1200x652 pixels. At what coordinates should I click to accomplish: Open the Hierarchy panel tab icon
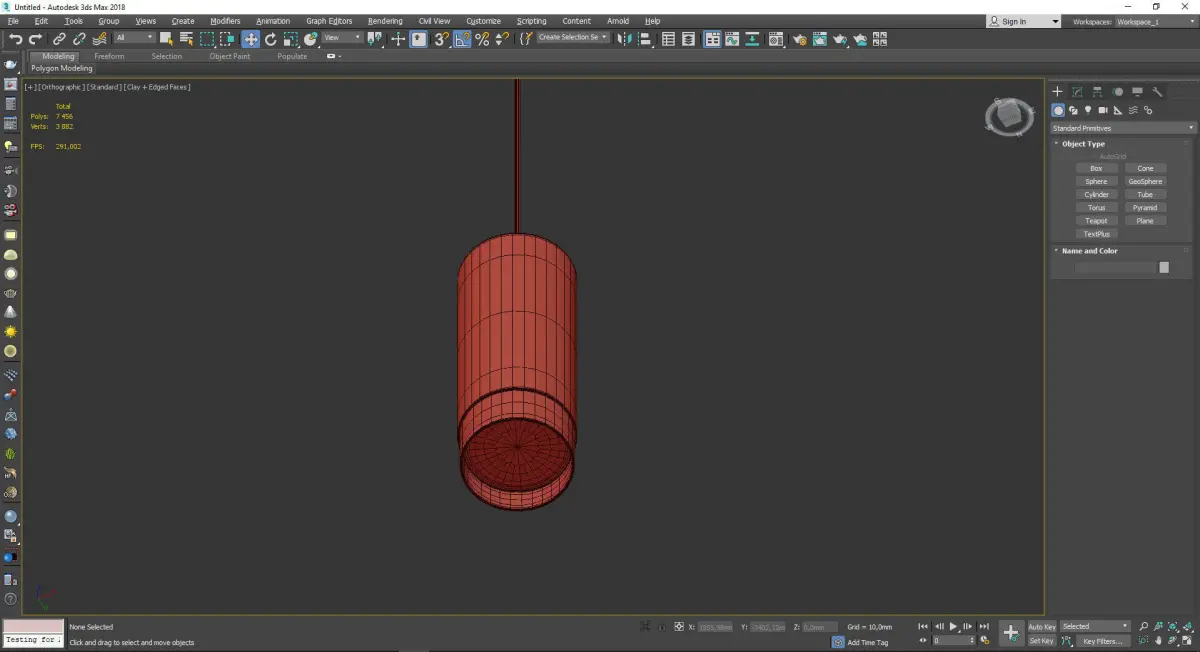pyautogui.click(x=1097, y=91)
